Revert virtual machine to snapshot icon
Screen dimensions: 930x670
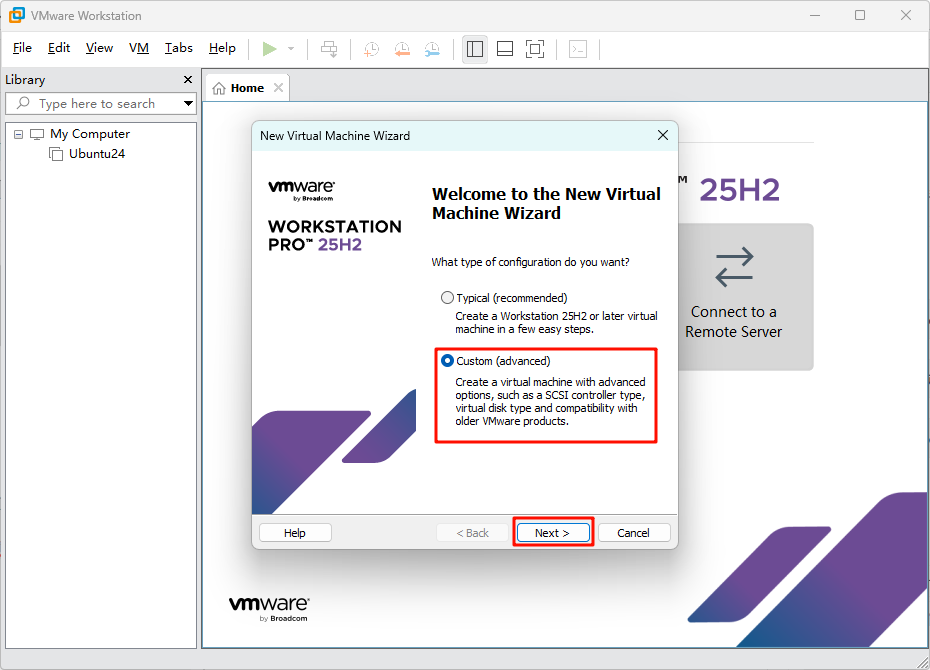coord(402,49)
